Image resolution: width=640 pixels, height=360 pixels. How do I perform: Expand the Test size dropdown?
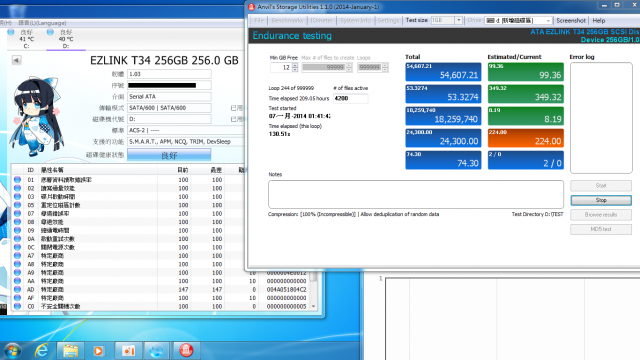[x=458, y=20]
